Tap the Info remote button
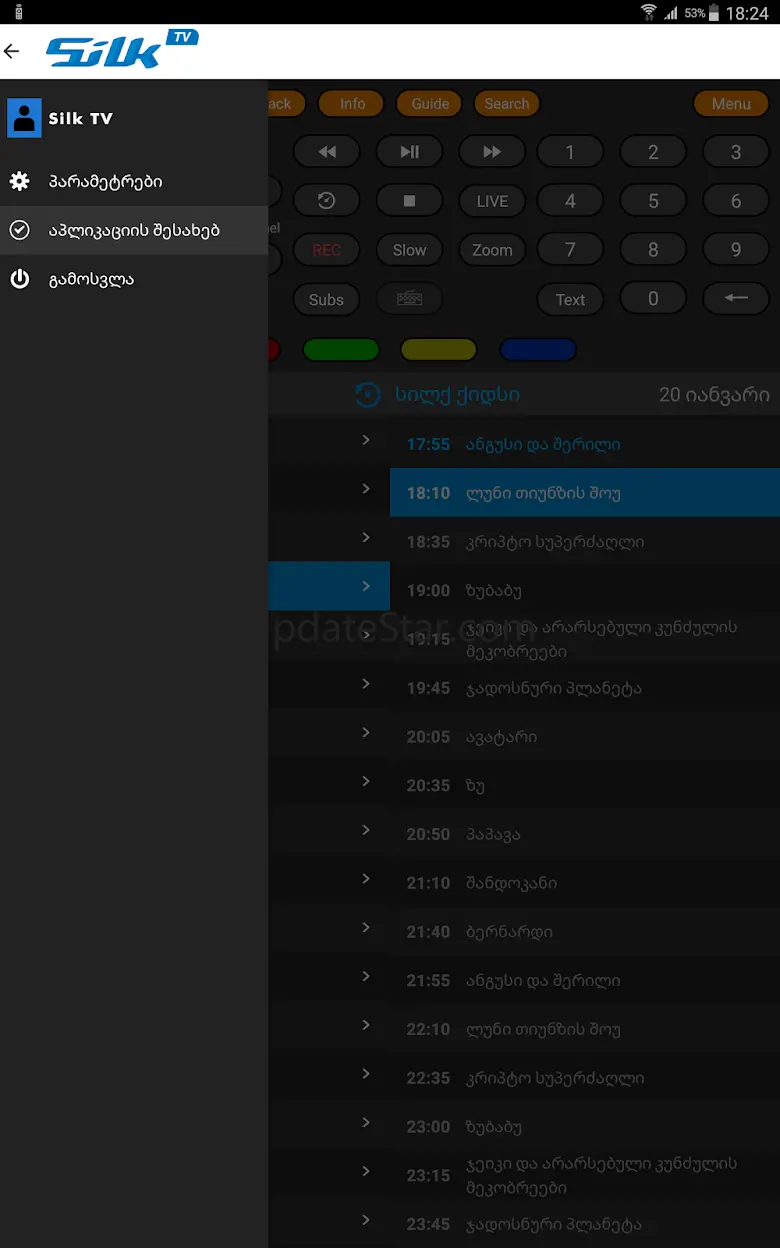 click(352, 104)
